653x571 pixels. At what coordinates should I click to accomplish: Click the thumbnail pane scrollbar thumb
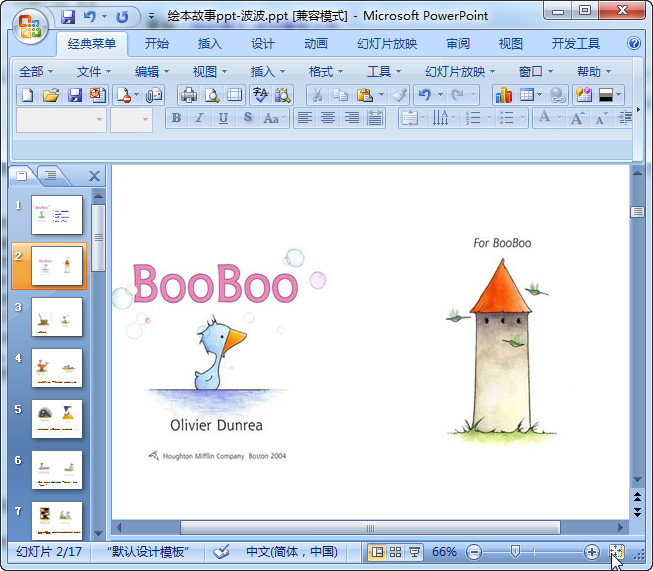pos(98,238)
